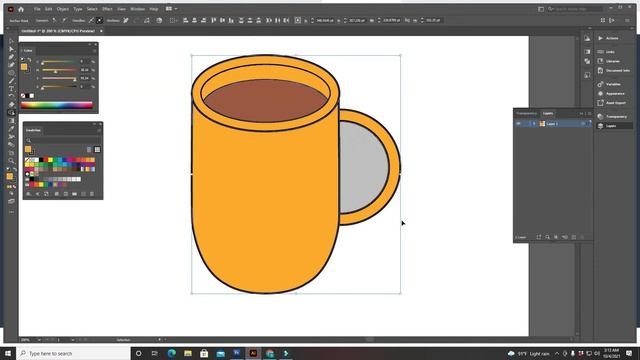The height and width of the screenshot is (360, 640).
Task: Click the orange fill swatch in toolbar
Action: (9, 176)
